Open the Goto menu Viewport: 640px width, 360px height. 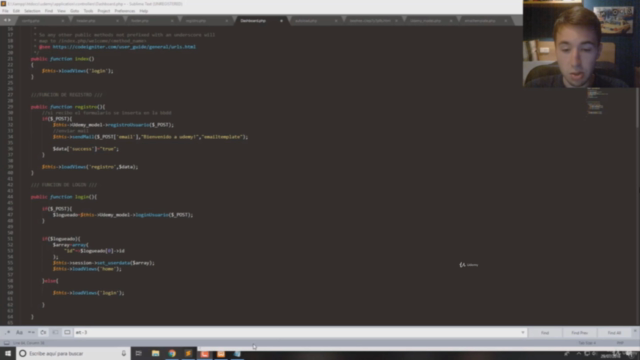pos(75,11)
